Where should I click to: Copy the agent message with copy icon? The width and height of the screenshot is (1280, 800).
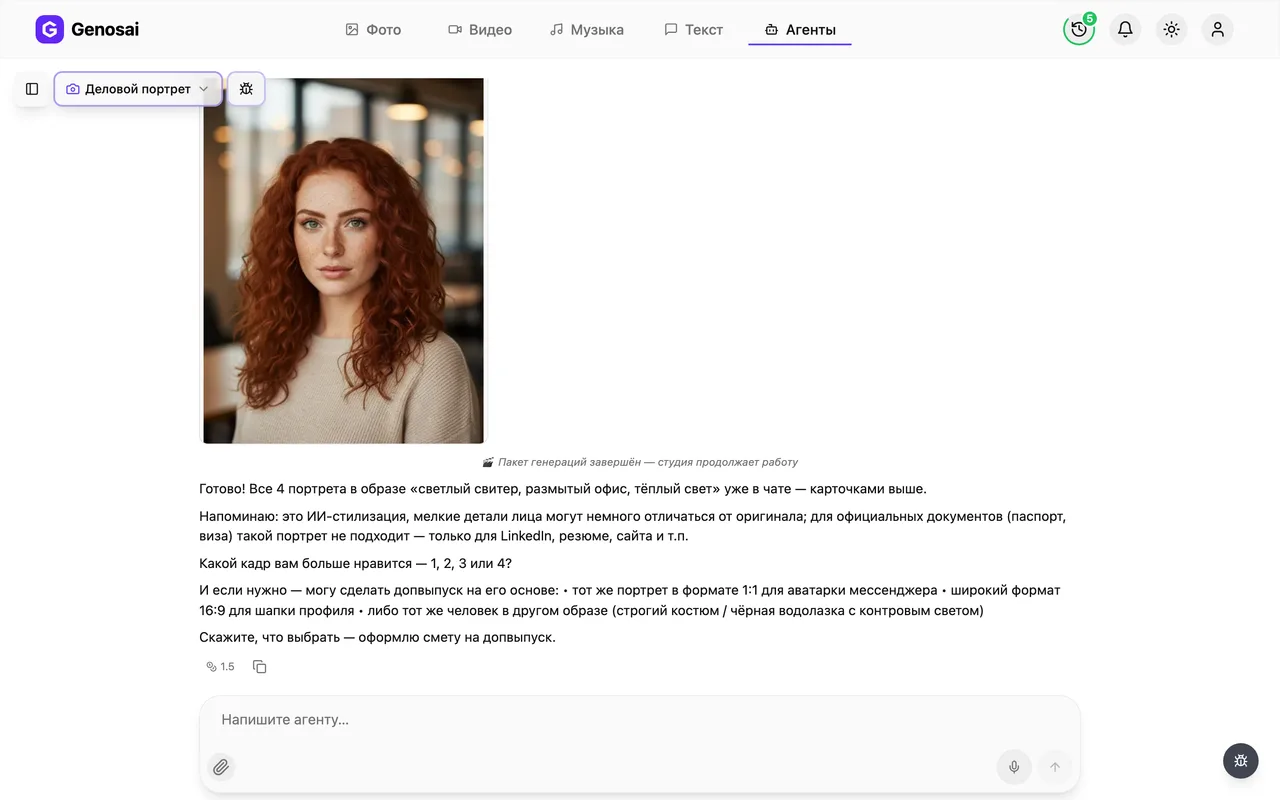coord(260,667)
